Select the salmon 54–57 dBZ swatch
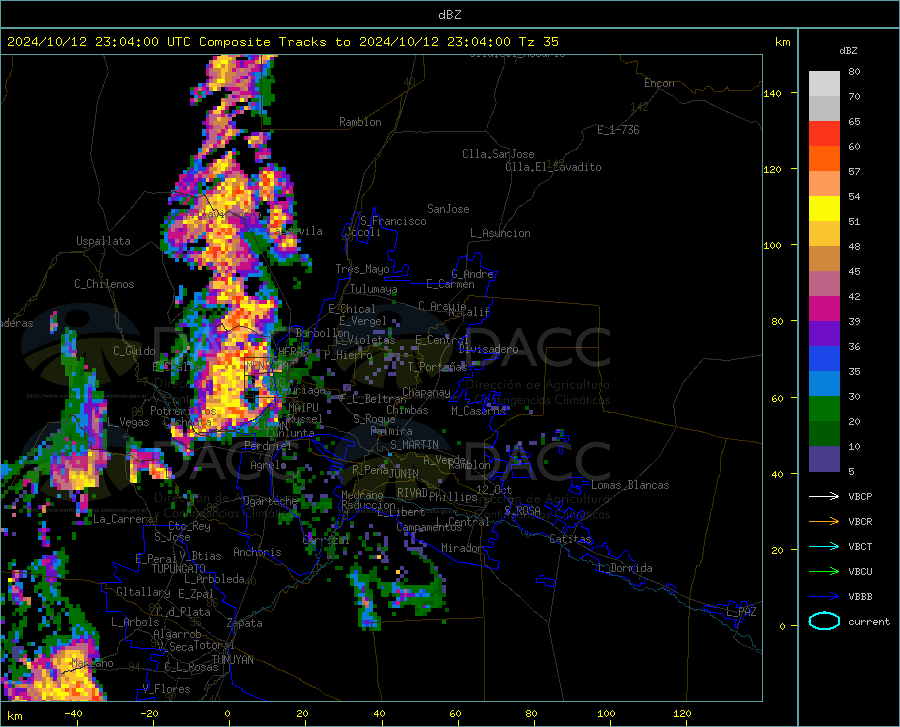This screenshot has width=900, height=727. (824, 184)
